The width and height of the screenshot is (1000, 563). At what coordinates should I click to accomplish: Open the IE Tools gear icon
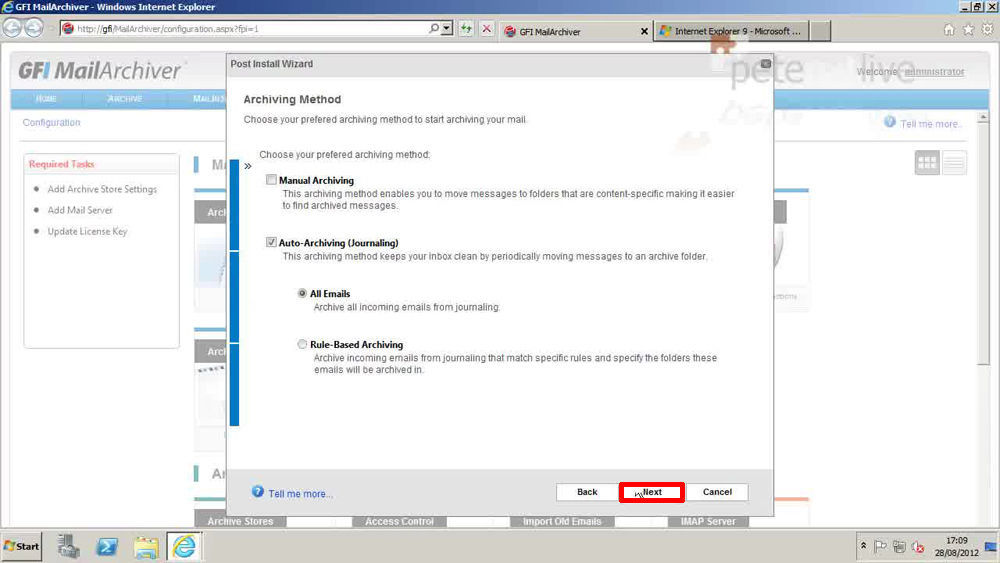[x=987, y=29]
